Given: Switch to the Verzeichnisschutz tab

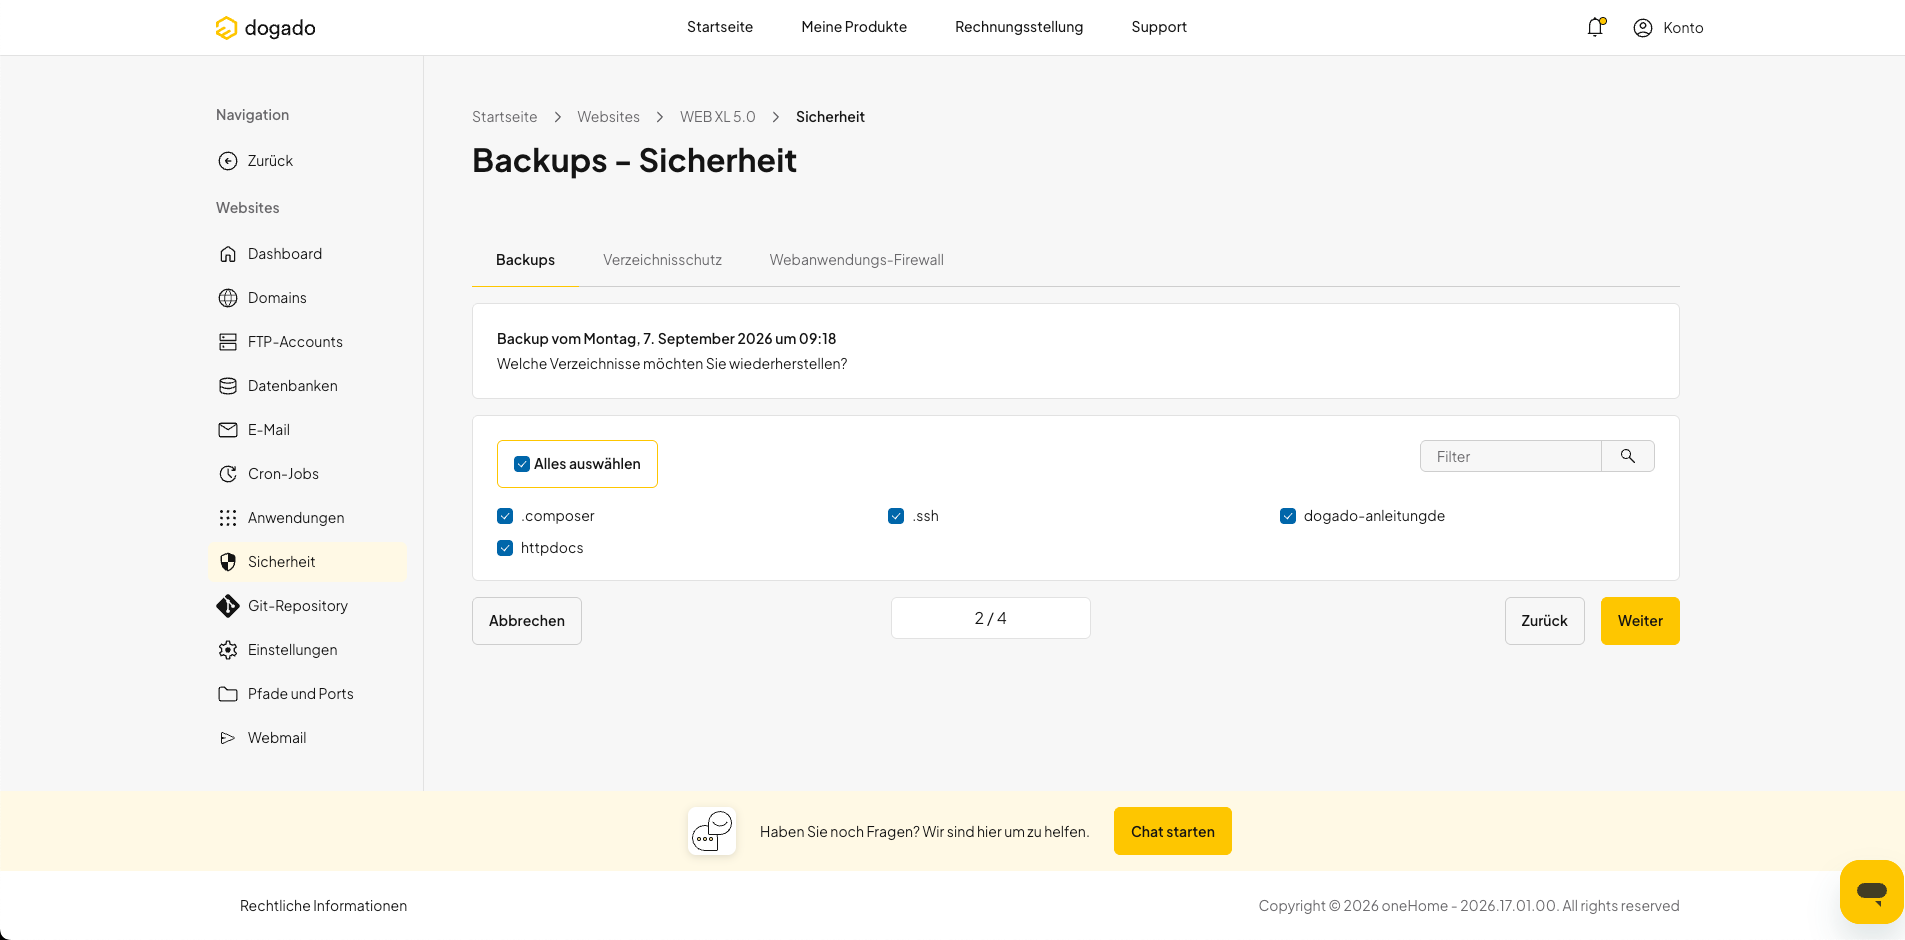Looking at the screenshot, I should [x=662, y=260].
